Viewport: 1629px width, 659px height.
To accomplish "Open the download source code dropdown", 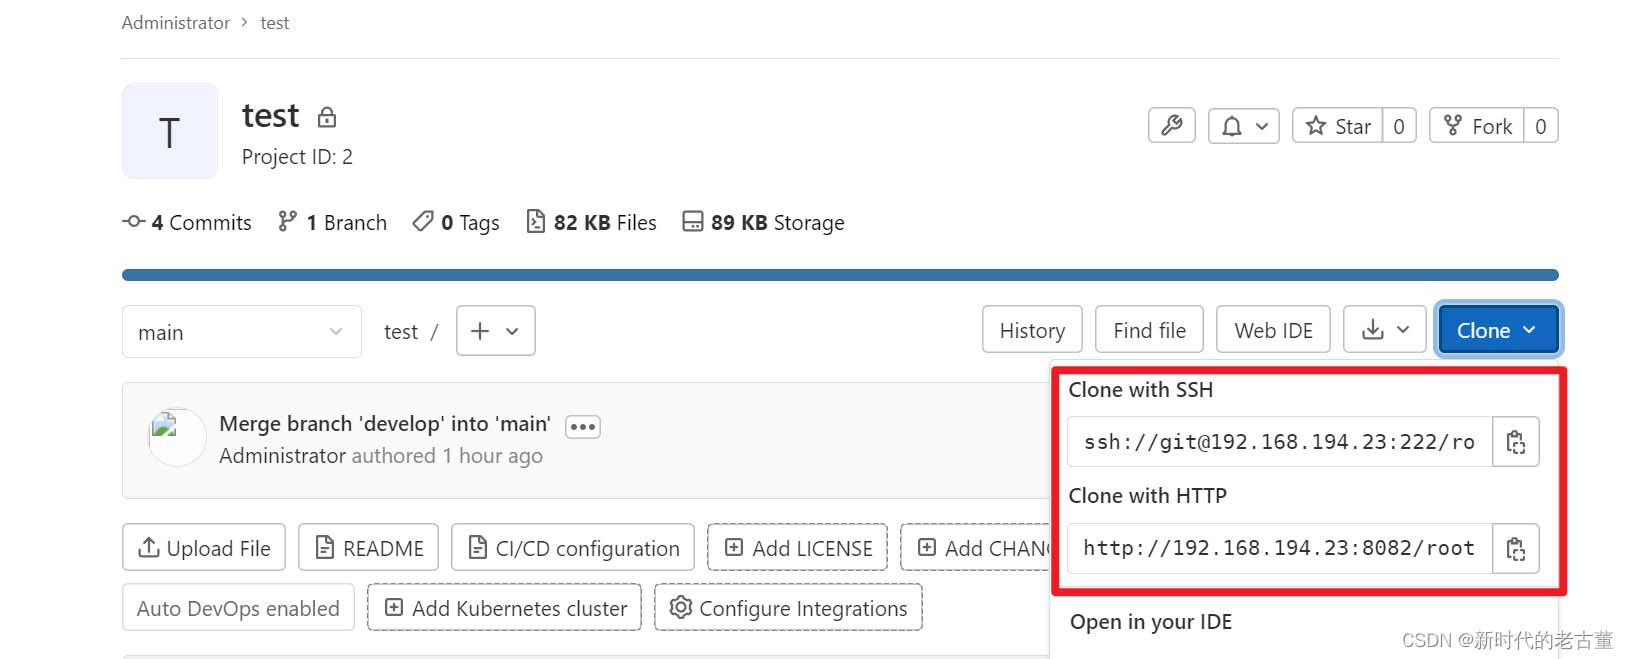I will click(1385, 330).
